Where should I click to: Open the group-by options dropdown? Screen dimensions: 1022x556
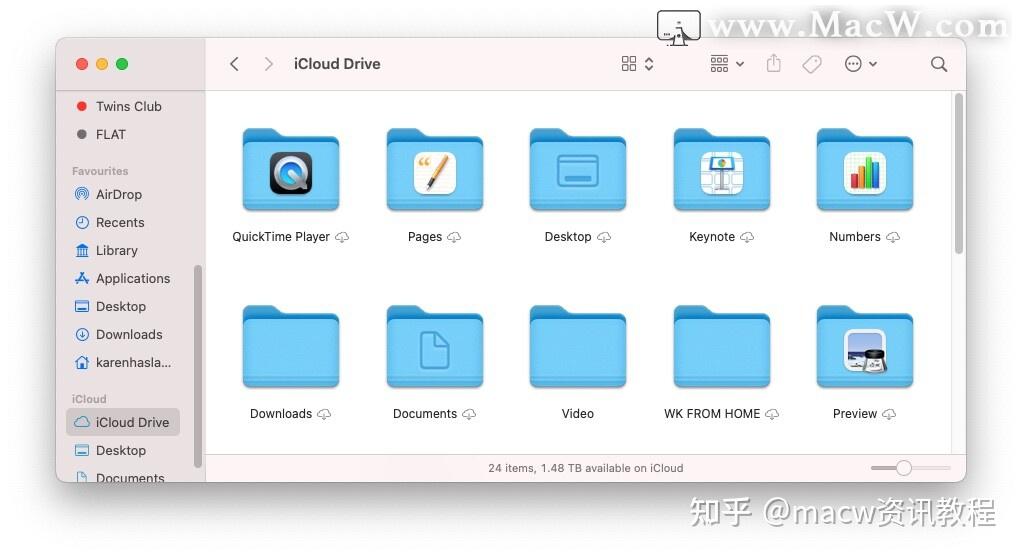(727, 64)
